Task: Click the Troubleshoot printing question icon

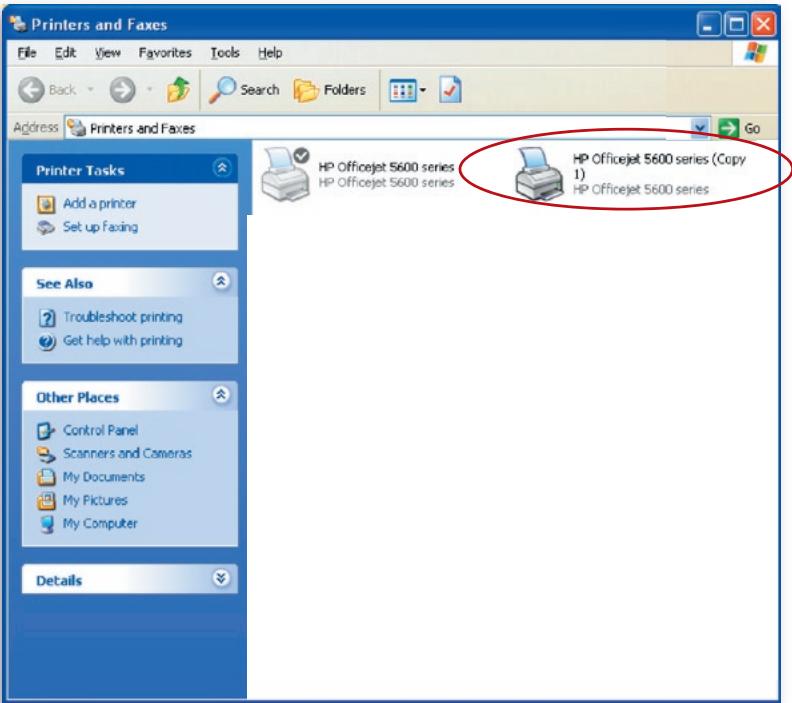Action: (x=47, y=318)
